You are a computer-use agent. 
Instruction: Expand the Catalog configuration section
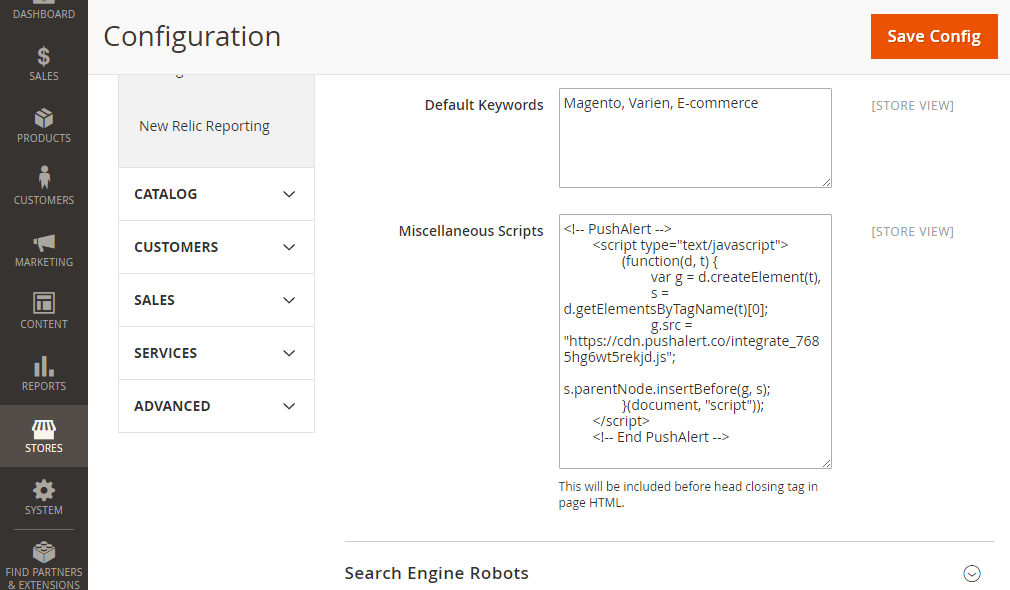[216, 194]
